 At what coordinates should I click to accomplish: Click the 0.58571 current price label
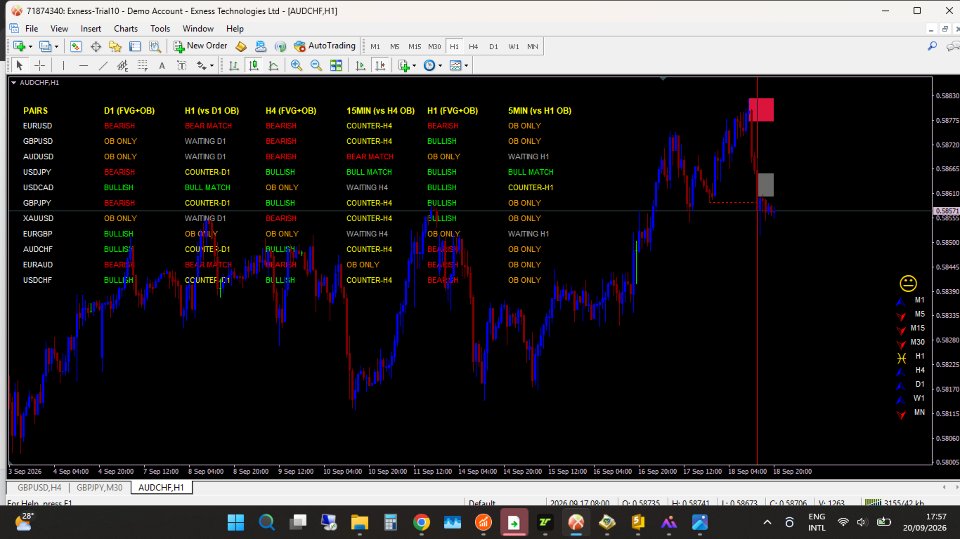point(946,211)
